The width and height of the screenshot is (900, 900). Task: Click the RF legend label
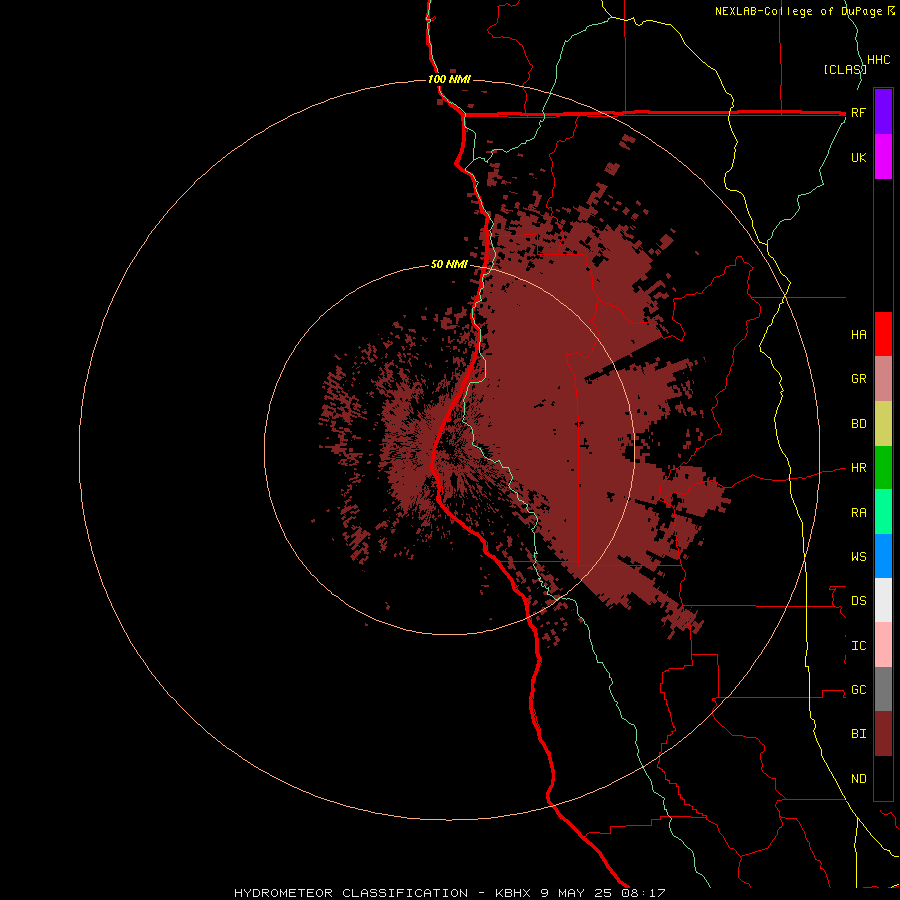pyautogui.click(x=859, y=113)
